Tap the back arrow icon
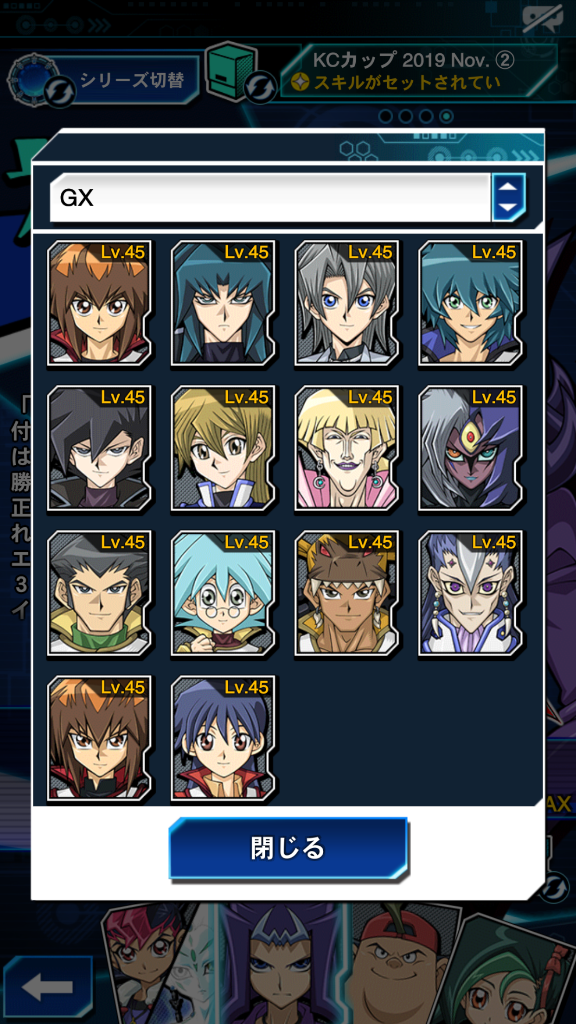 49,986
